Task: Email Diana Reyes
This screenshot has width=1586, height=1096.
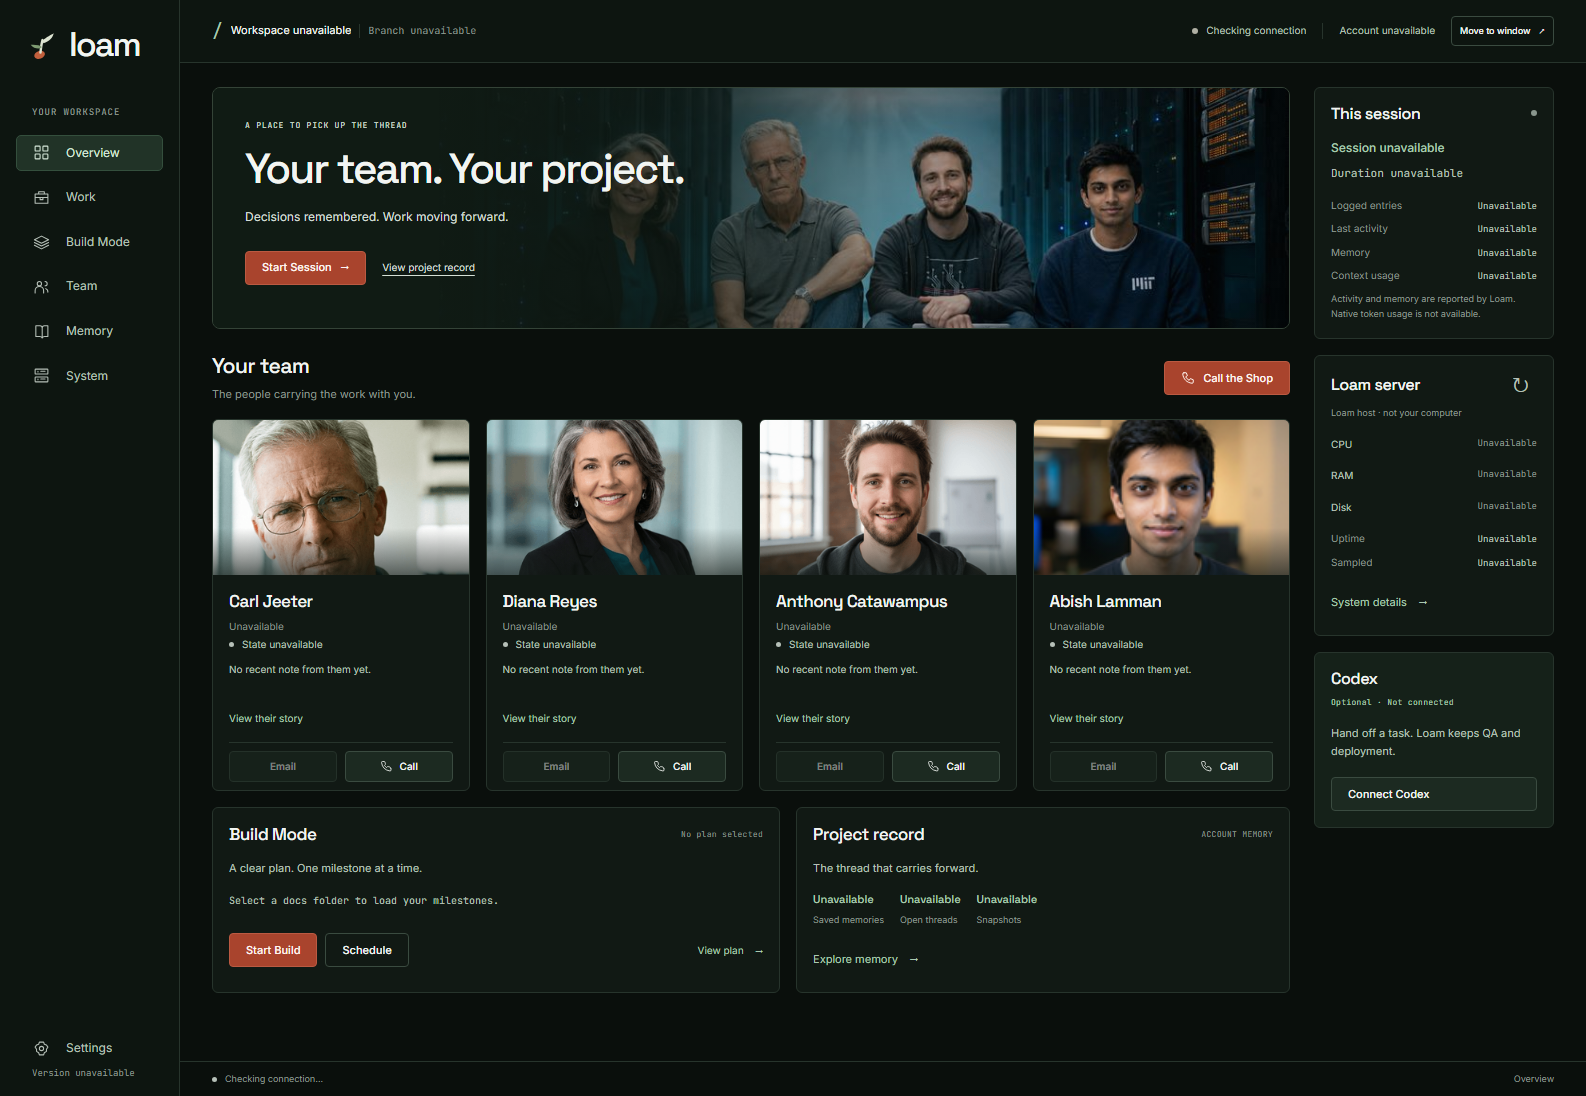Action: (556, 767)
